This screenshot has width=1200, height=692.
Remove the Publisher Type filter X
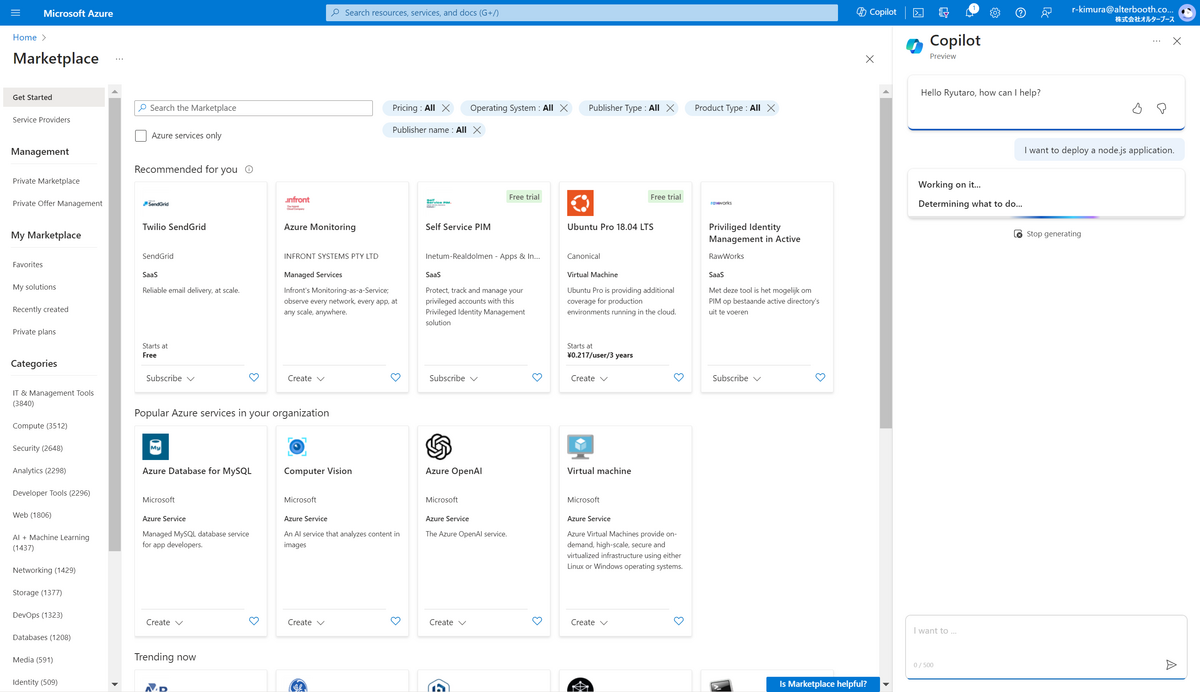670,108
